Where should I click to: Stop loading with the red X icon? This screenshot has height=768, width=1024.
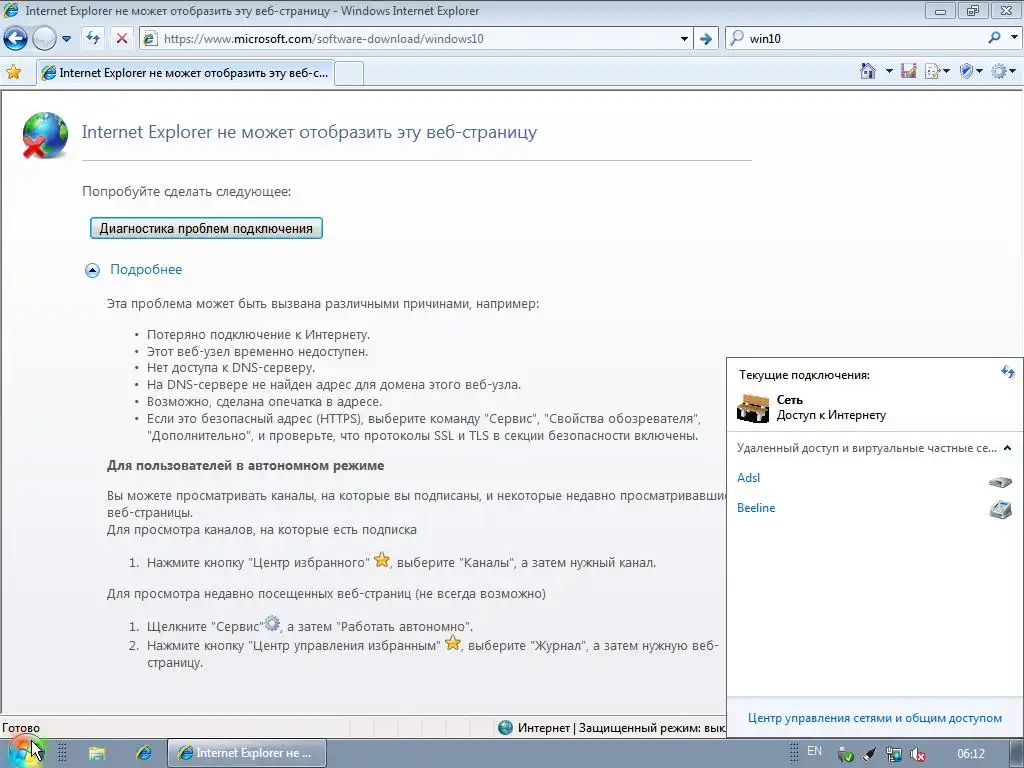click(x=121, y=39)
